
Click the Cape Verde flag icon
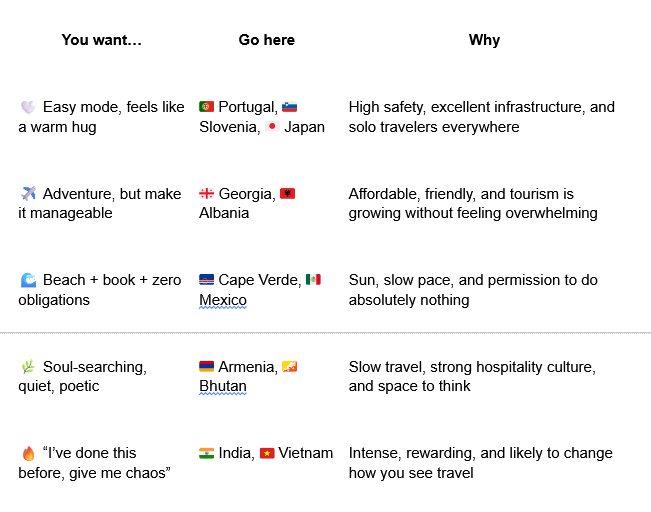(207, 280)
